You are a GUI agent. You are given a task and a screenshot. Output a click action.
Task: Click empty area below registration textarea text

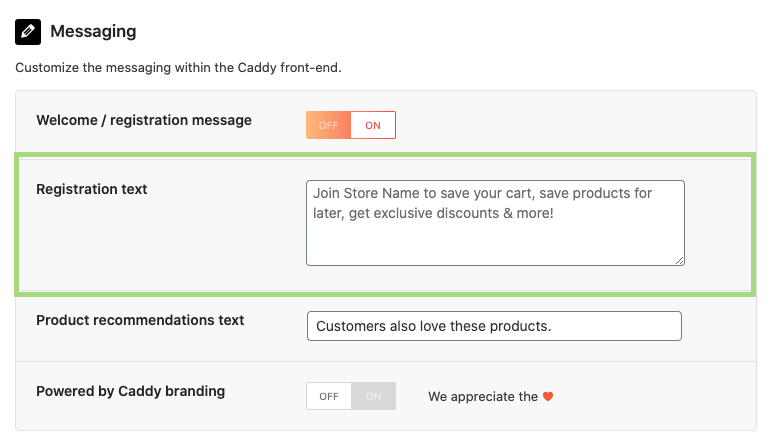point(493,244)
